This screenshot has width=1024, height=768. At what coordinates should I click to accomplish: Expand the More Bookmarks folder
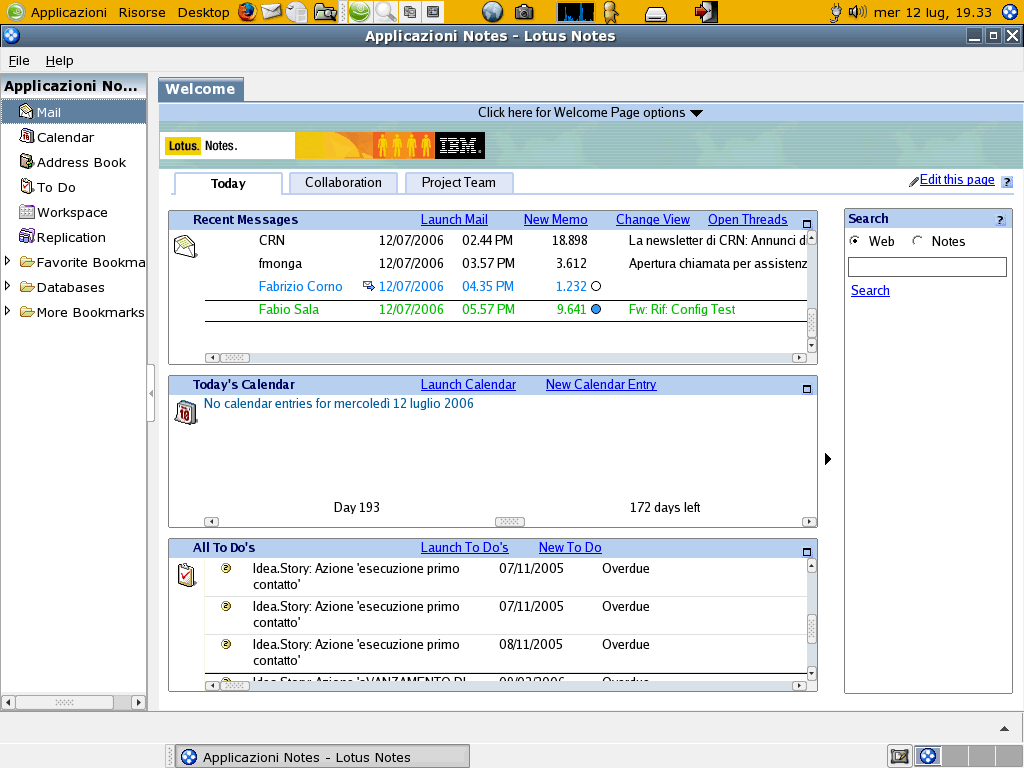pyautogui.click(x=7, y=312)
